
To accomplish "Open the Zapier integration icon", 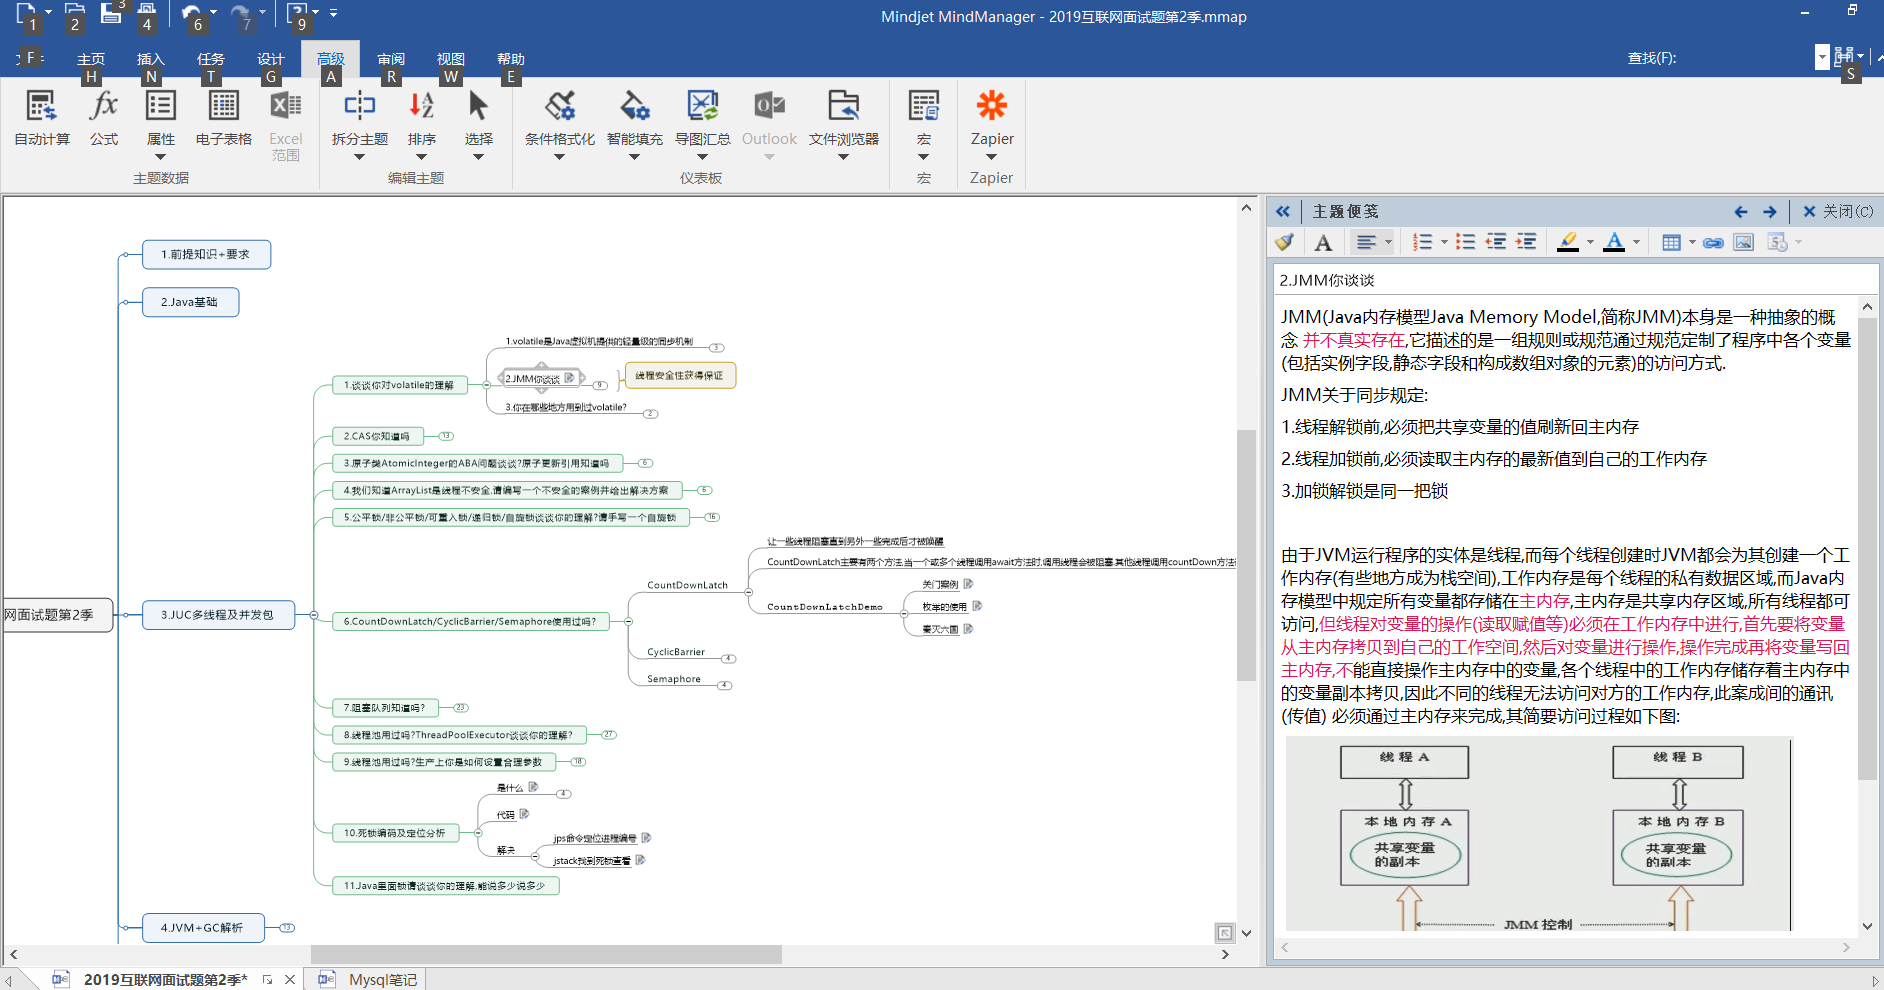I will click(x=991, y=106).
